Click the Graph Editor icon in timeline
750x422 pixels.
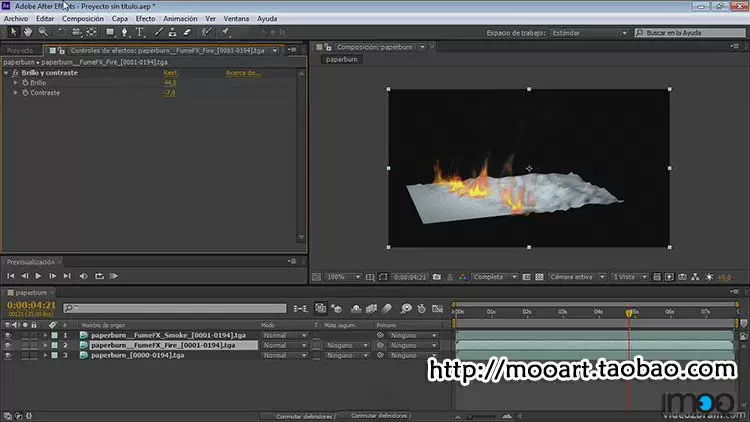[437, 309]
